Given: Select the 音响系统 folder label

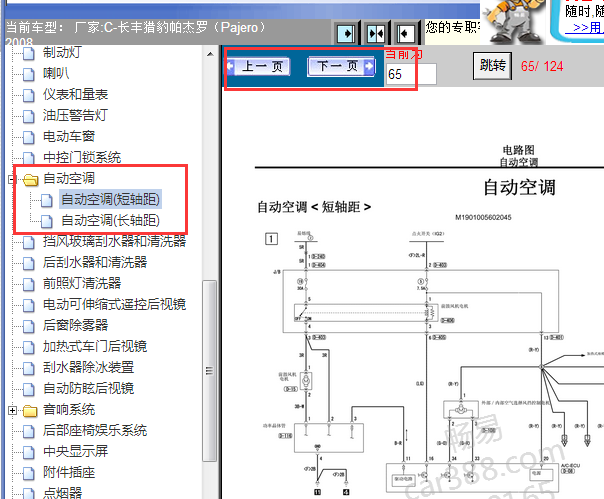Looking at the screenshot, I should [x=69, y=409].
